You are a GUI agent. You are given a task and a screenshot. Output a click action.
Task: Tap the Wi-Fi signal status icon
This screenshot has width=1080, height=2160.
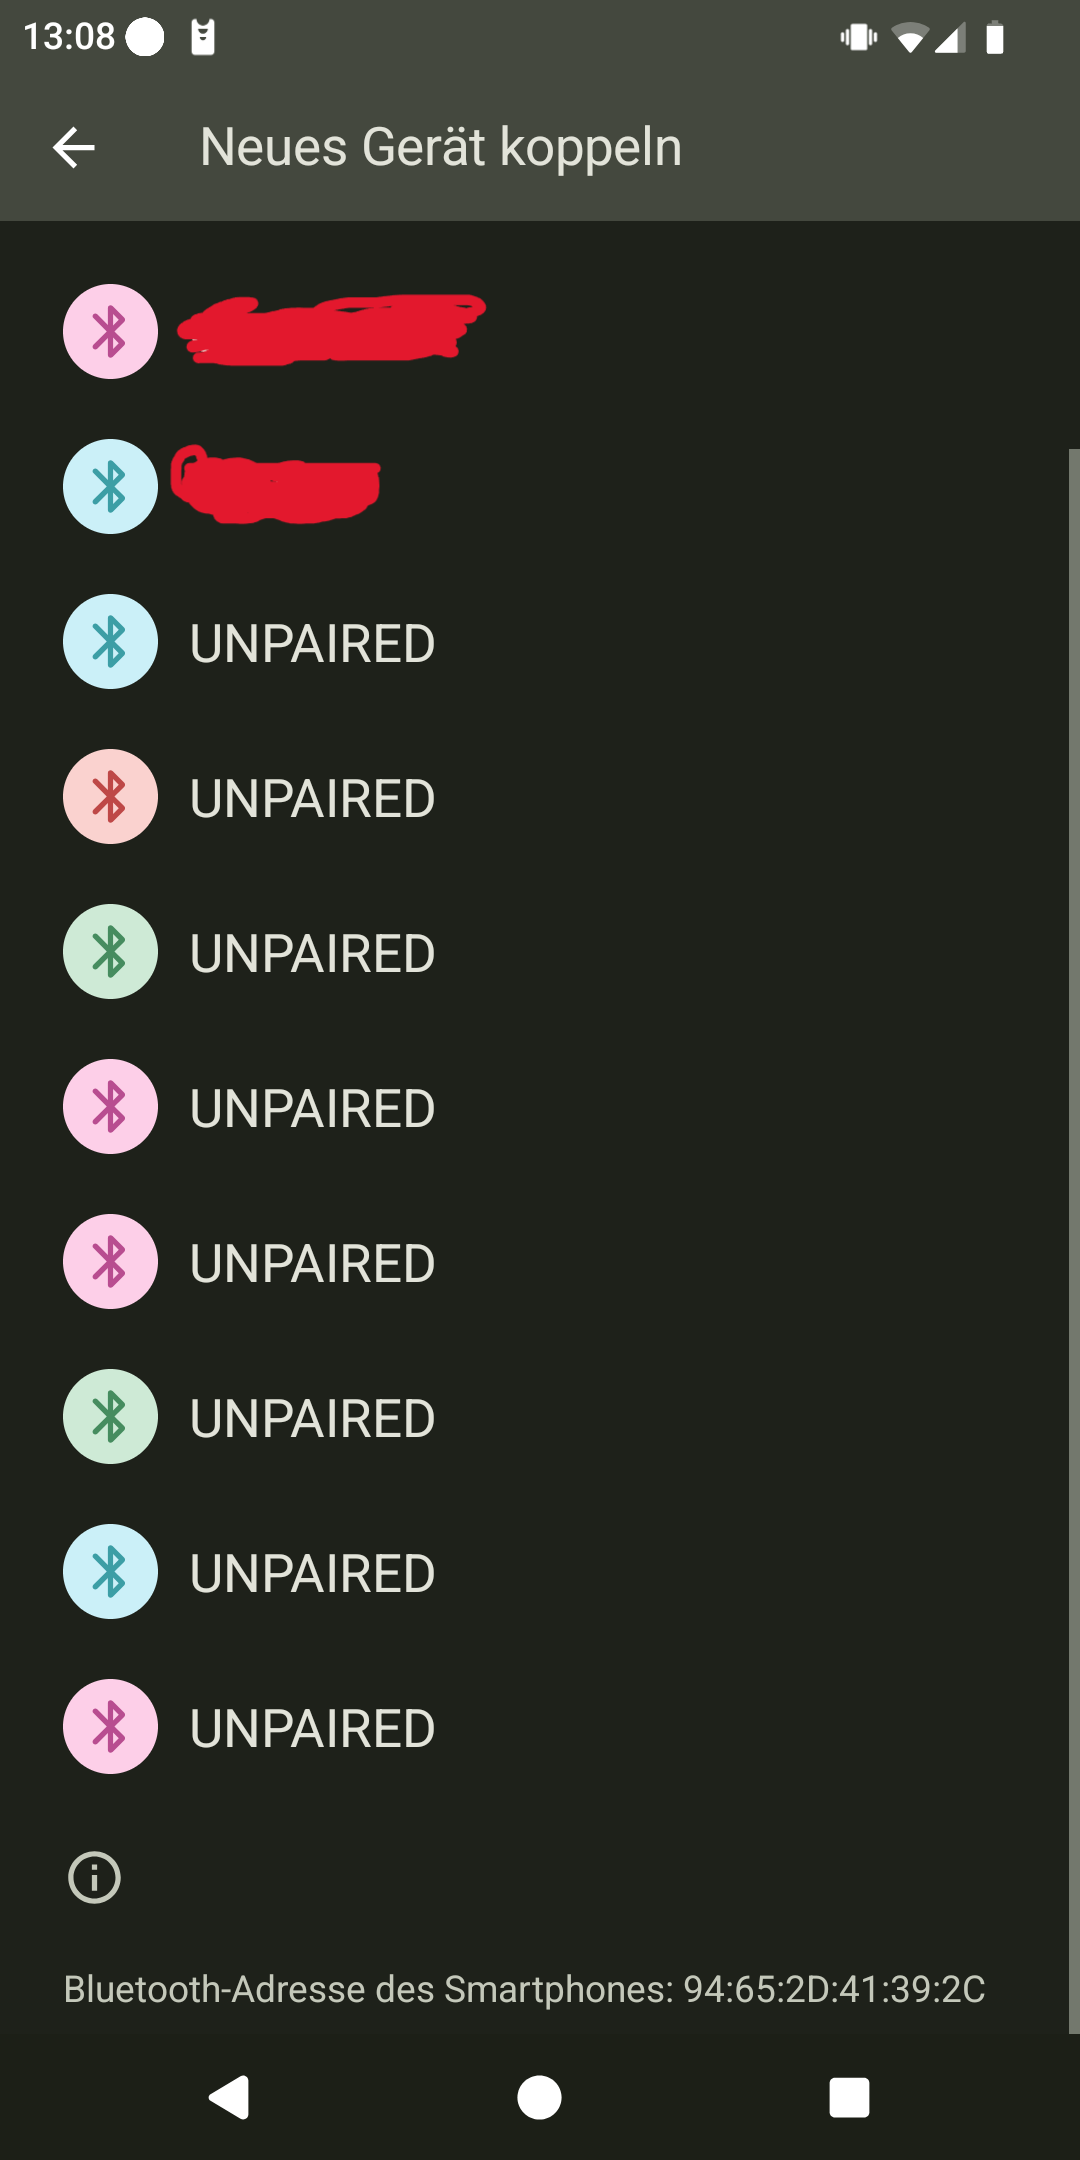tap(909, 38)
